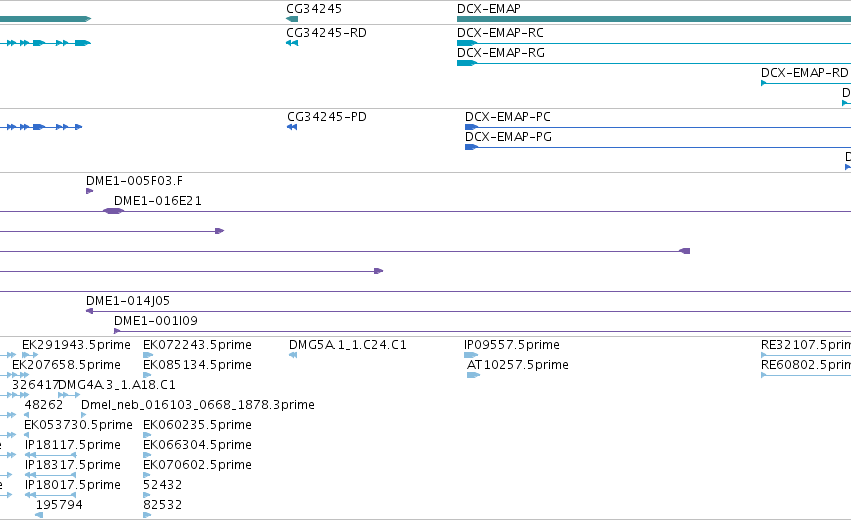851x520 pixels.
Task: Select transcript CG34245-RD label
Action: coord(326,33)
